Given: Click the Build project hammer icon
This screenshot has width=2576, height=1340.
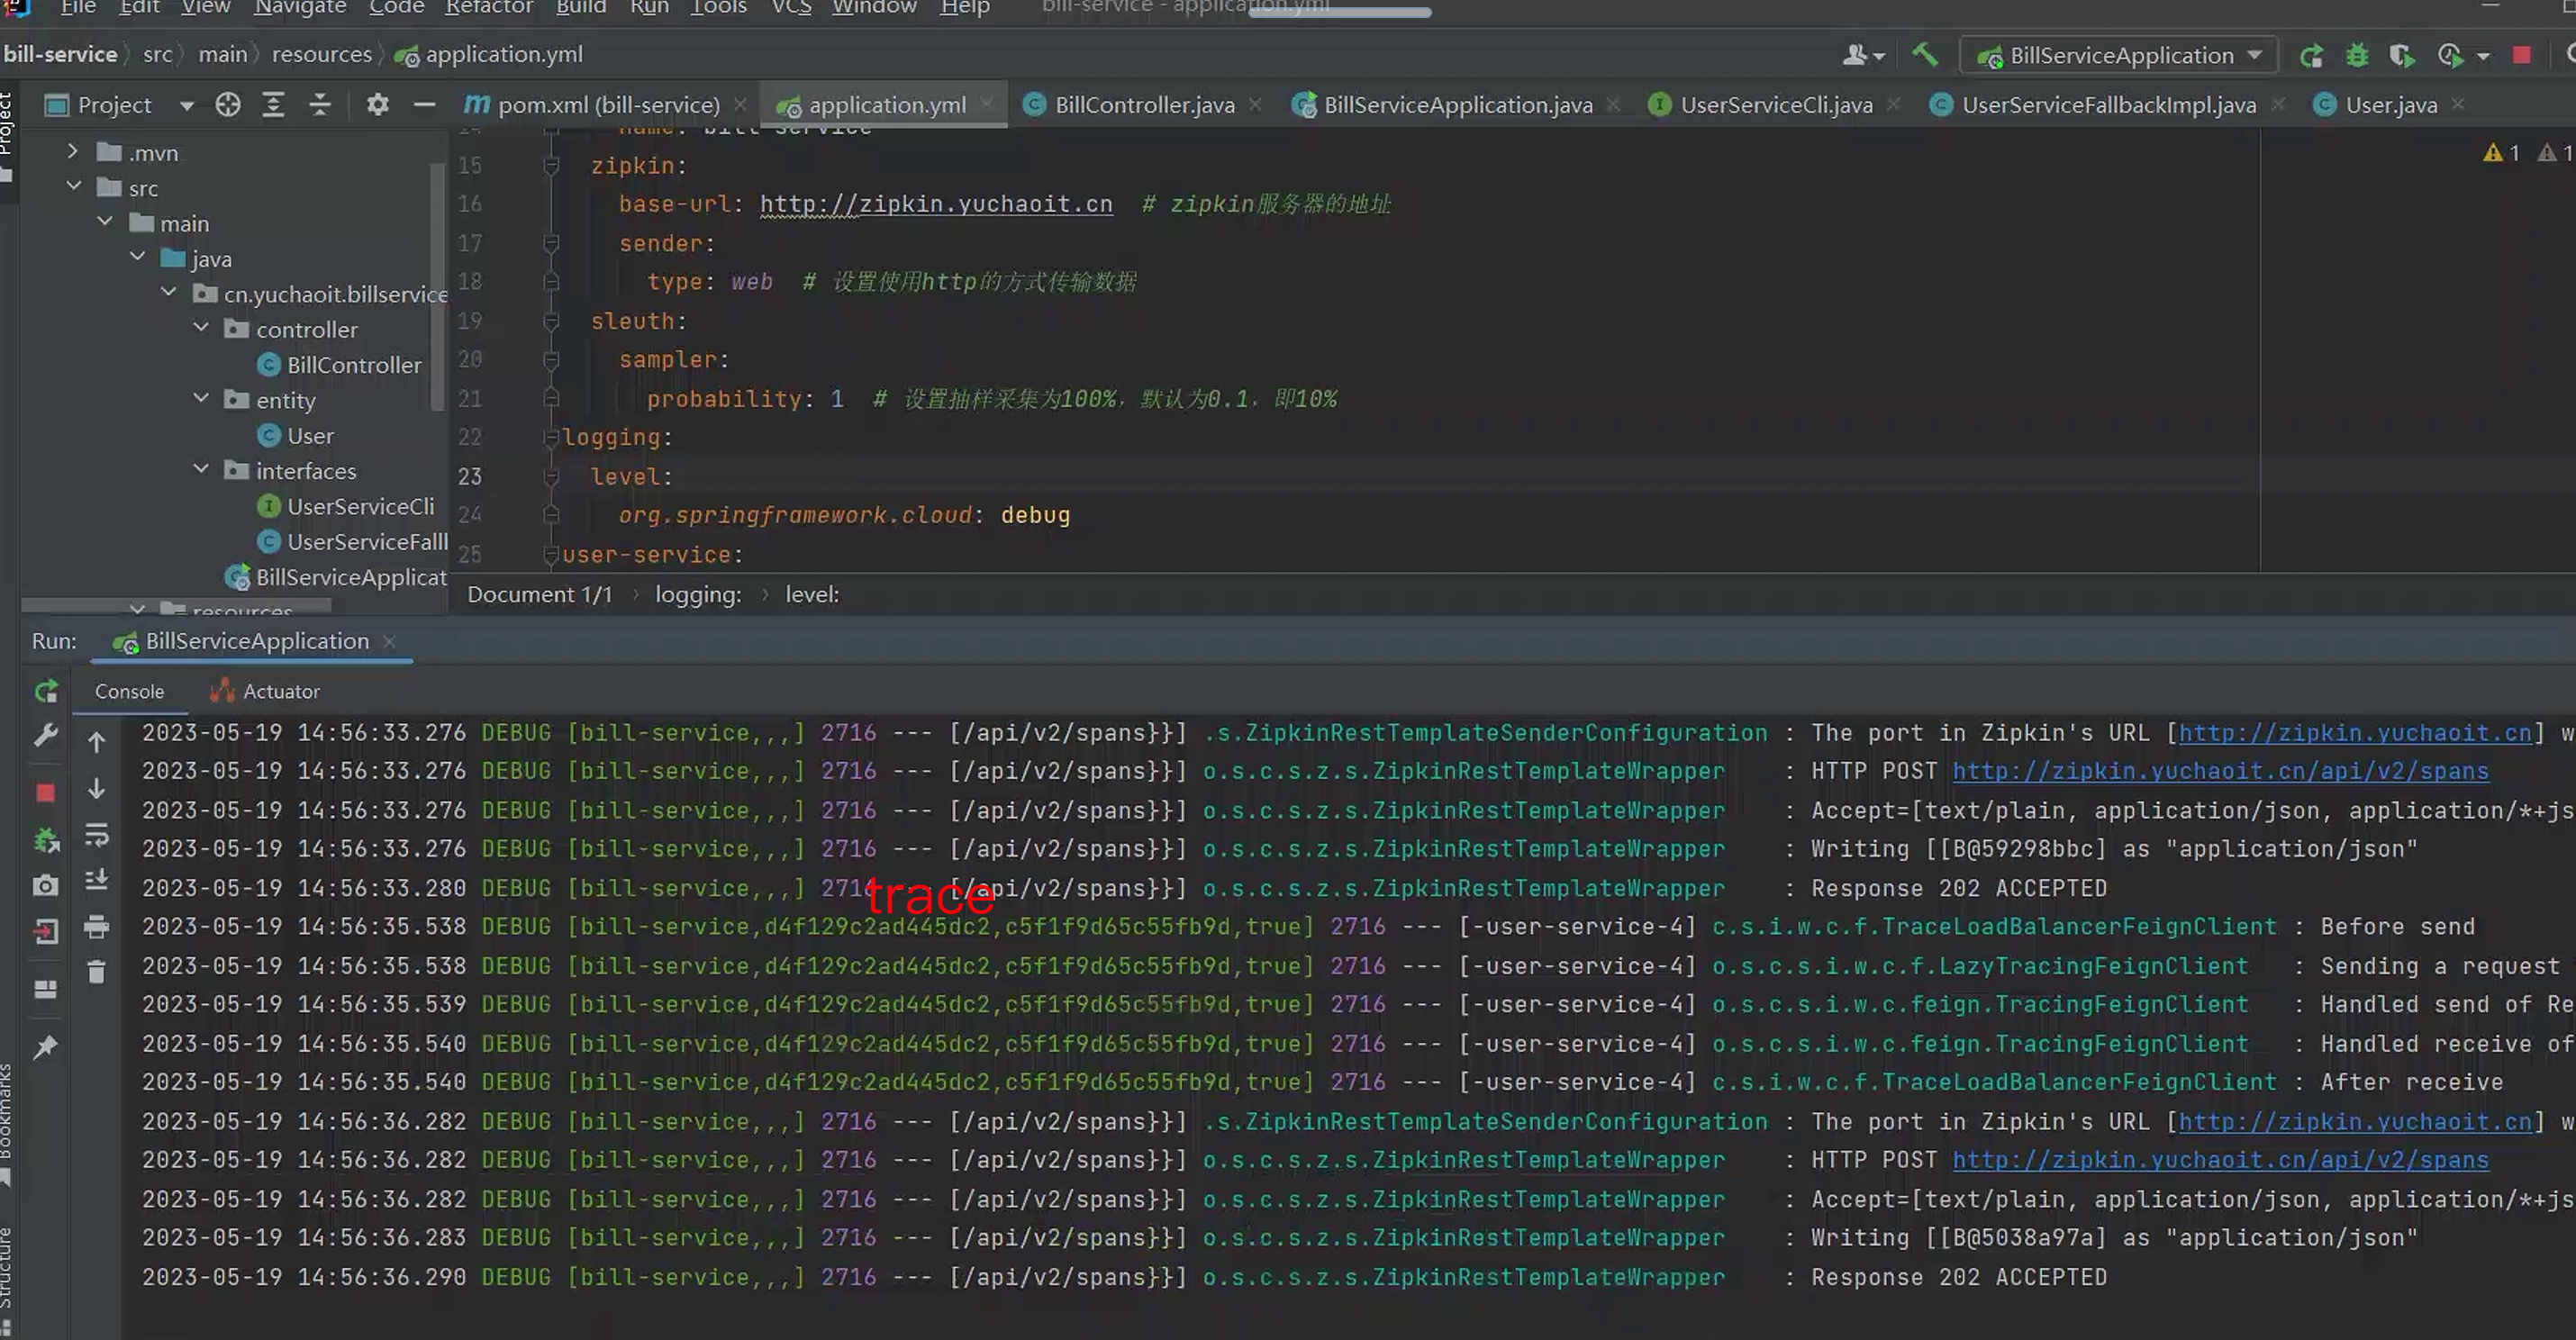Looking at the screenshot, I should (1925, 55).
